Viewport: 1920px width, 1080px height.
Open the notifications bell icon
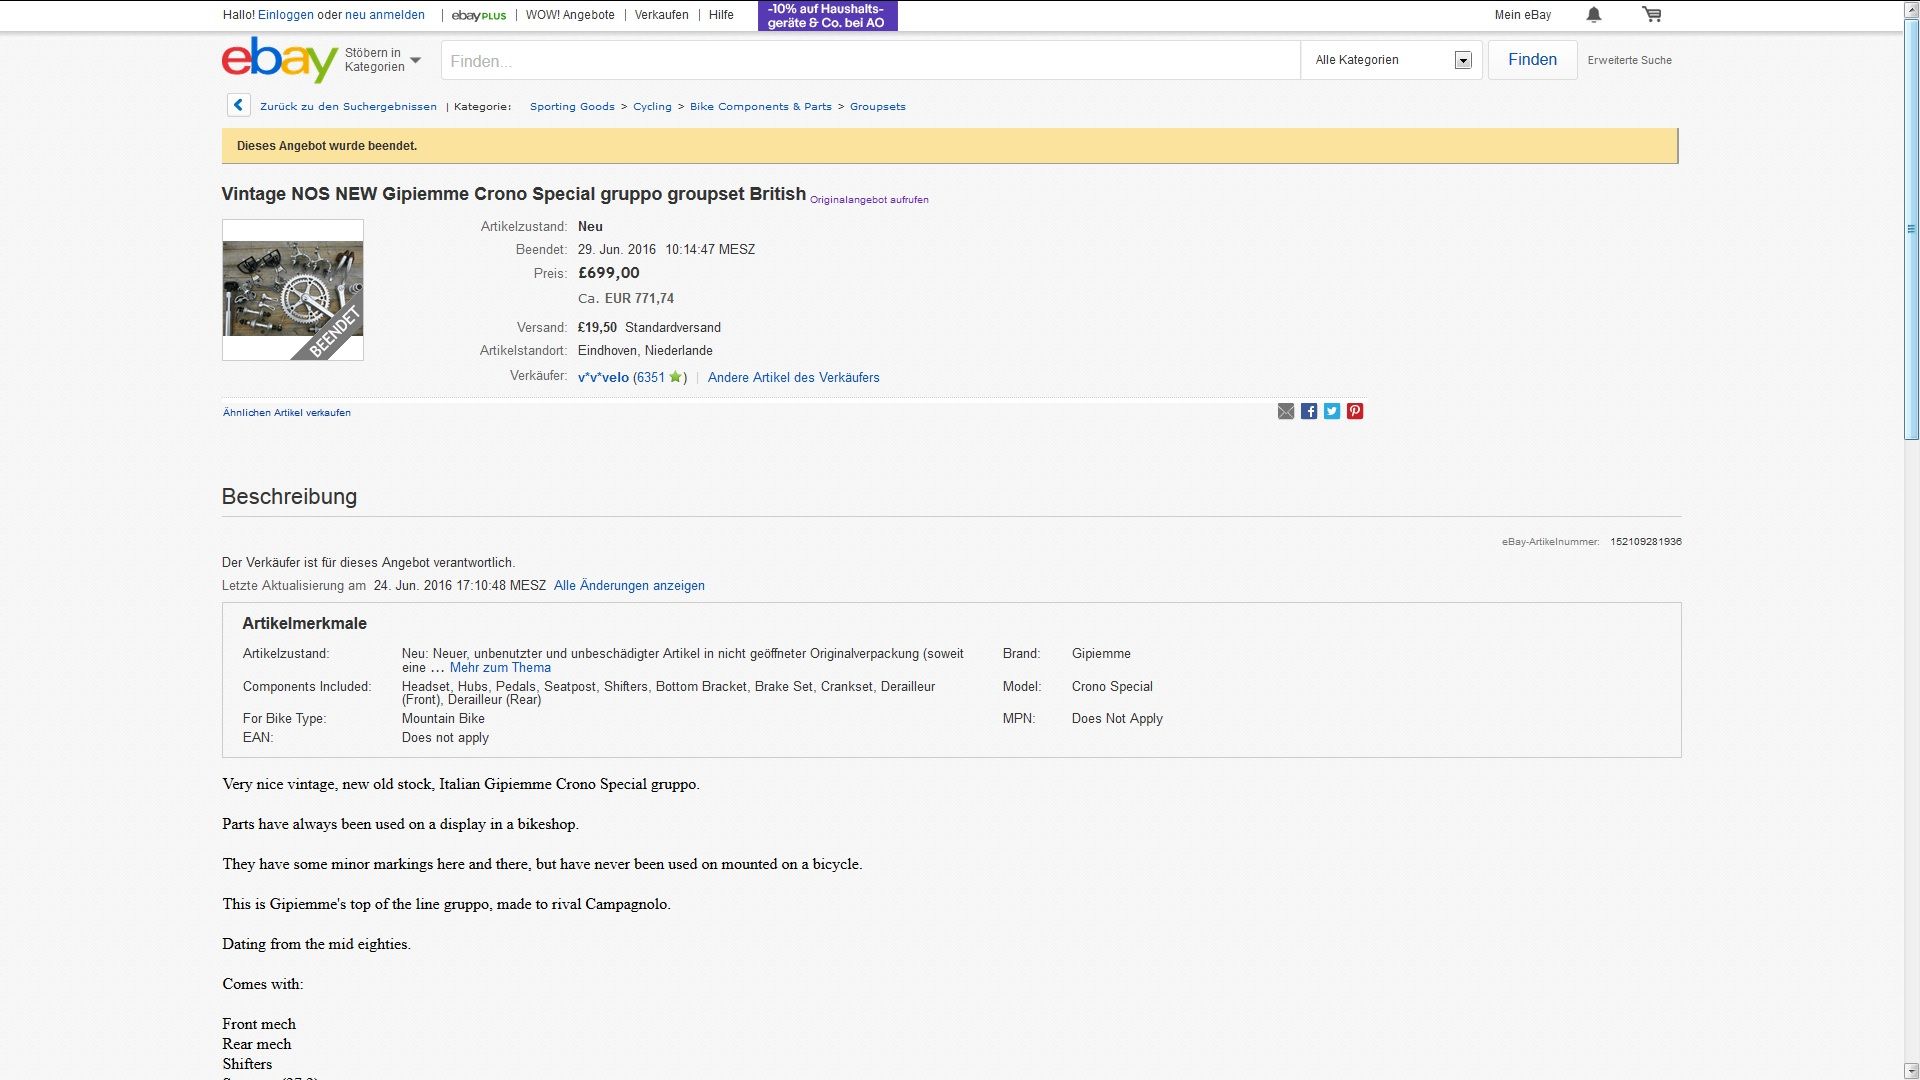click(1594, 15)
